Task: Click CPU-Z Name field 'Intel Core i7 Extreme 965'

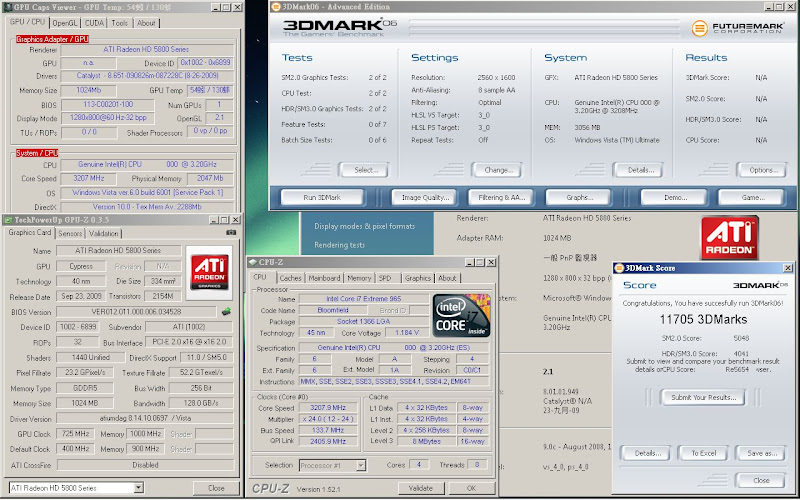Action: coord(363,299)
